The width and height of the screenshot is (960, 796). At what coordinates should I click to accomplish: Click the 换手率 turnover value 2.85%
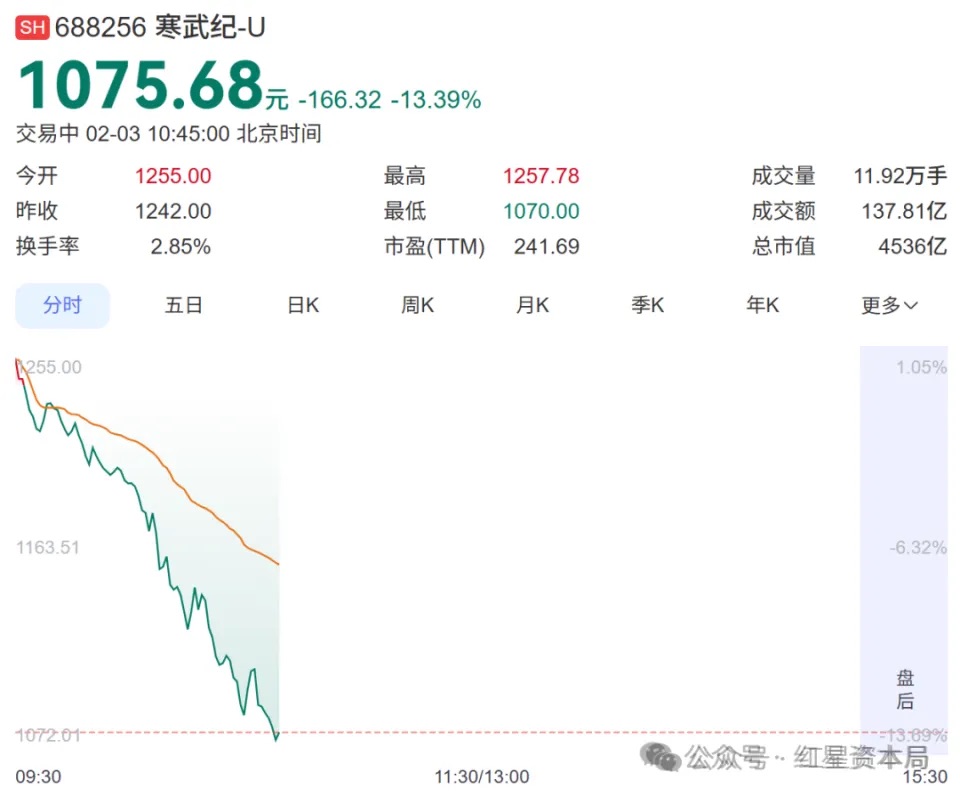point(180,246)
